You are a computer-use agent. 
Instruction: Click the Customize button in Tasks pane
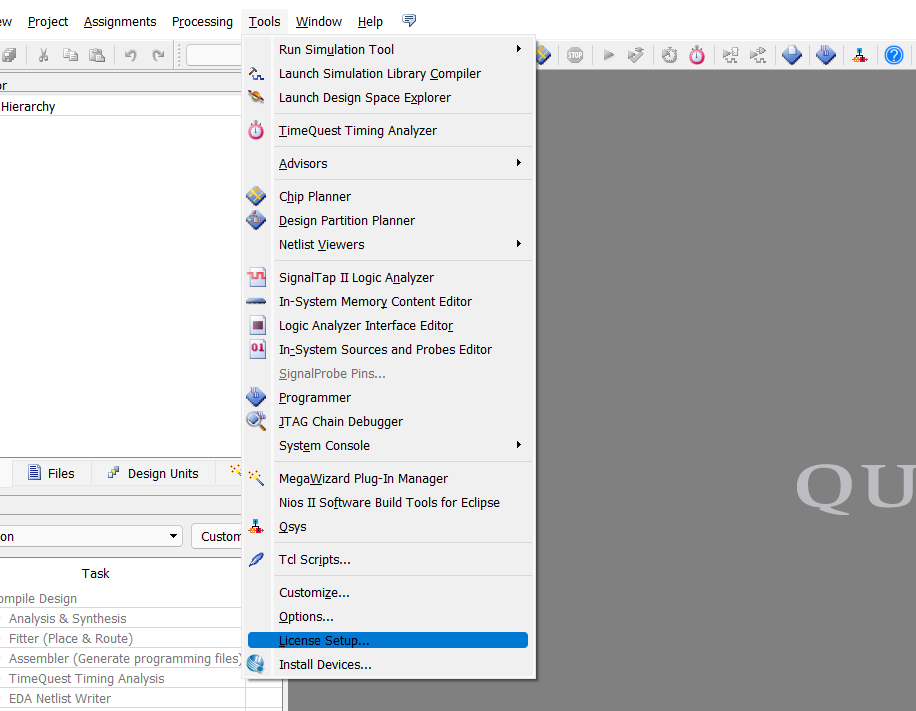tap(217, 536)
